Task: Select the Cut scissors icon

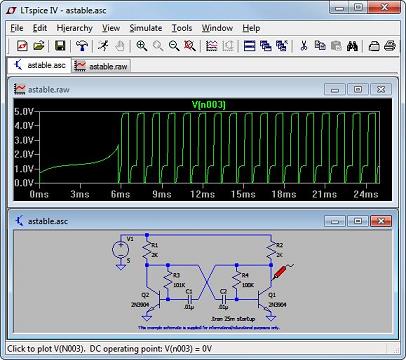Action: [303, 46]
